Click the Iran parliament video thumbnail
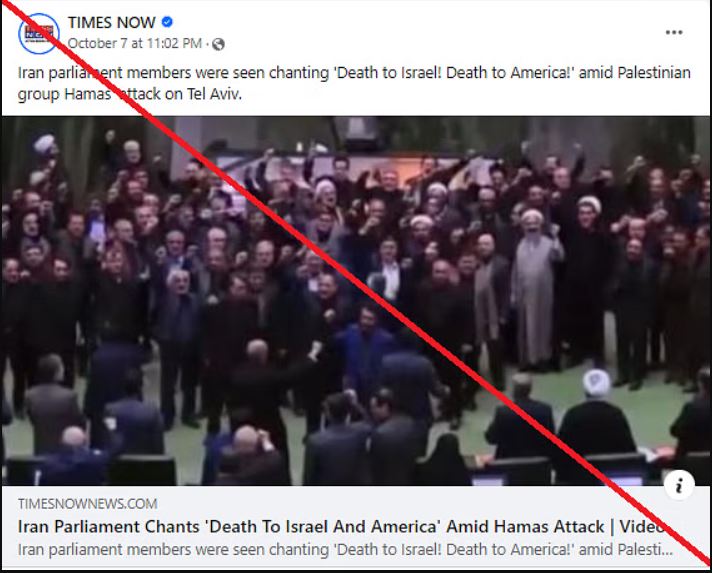This screenshot has width=712, height=573. pyautogui.click(x=356, y=301)
